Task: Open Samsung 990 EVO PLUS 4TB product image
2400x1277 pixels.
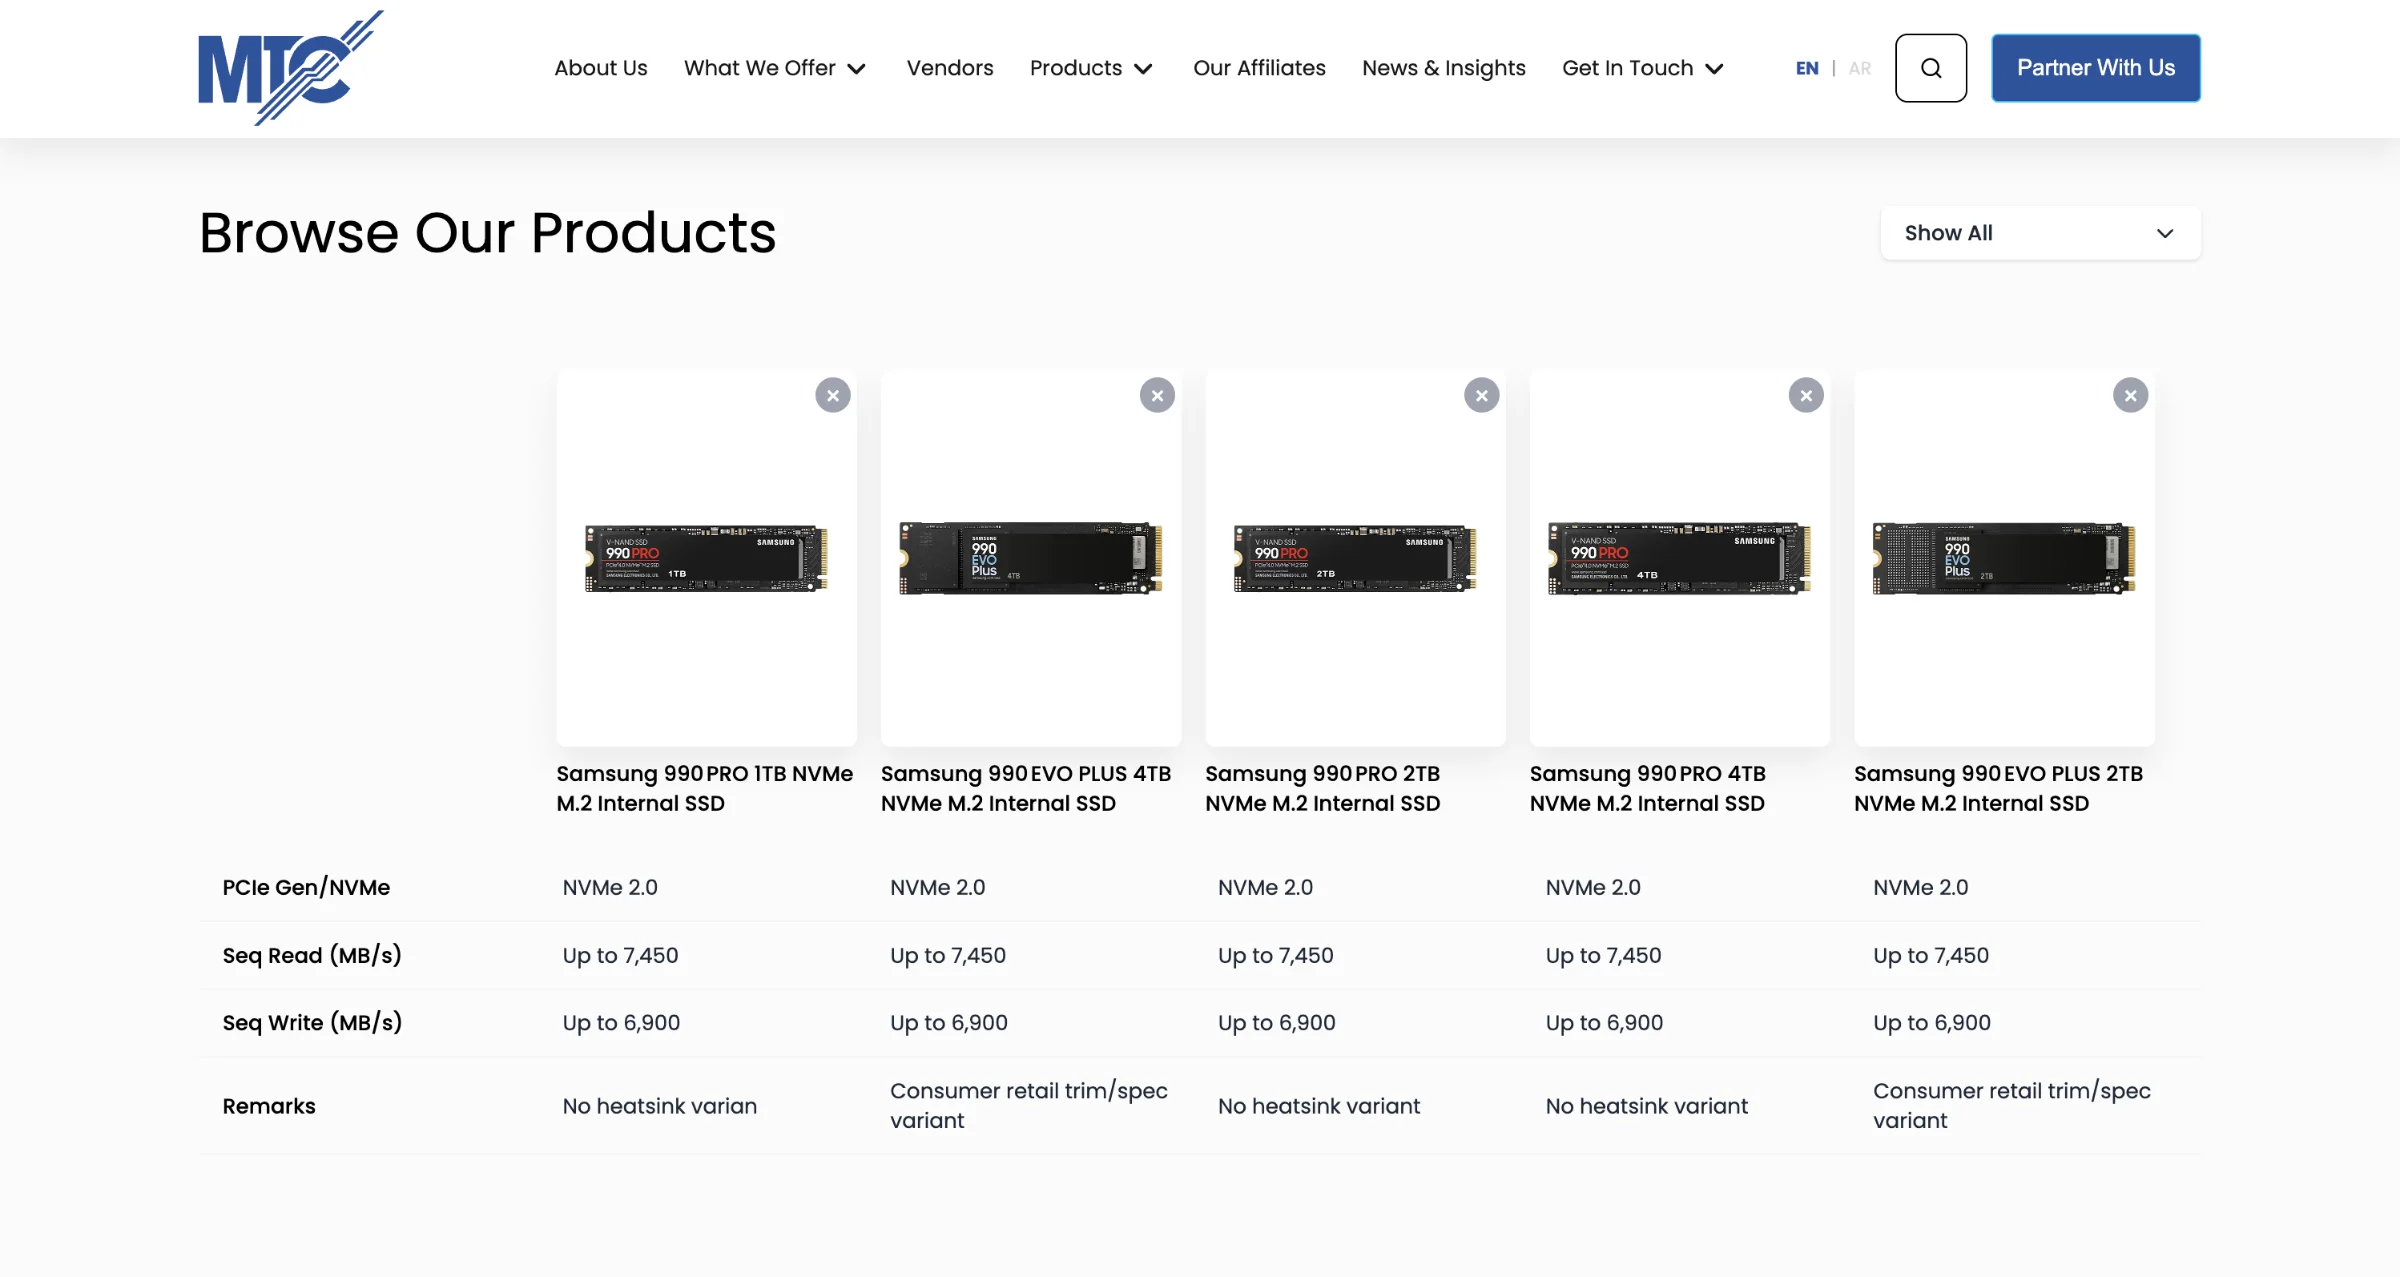Action: (x=1031, y=558)
